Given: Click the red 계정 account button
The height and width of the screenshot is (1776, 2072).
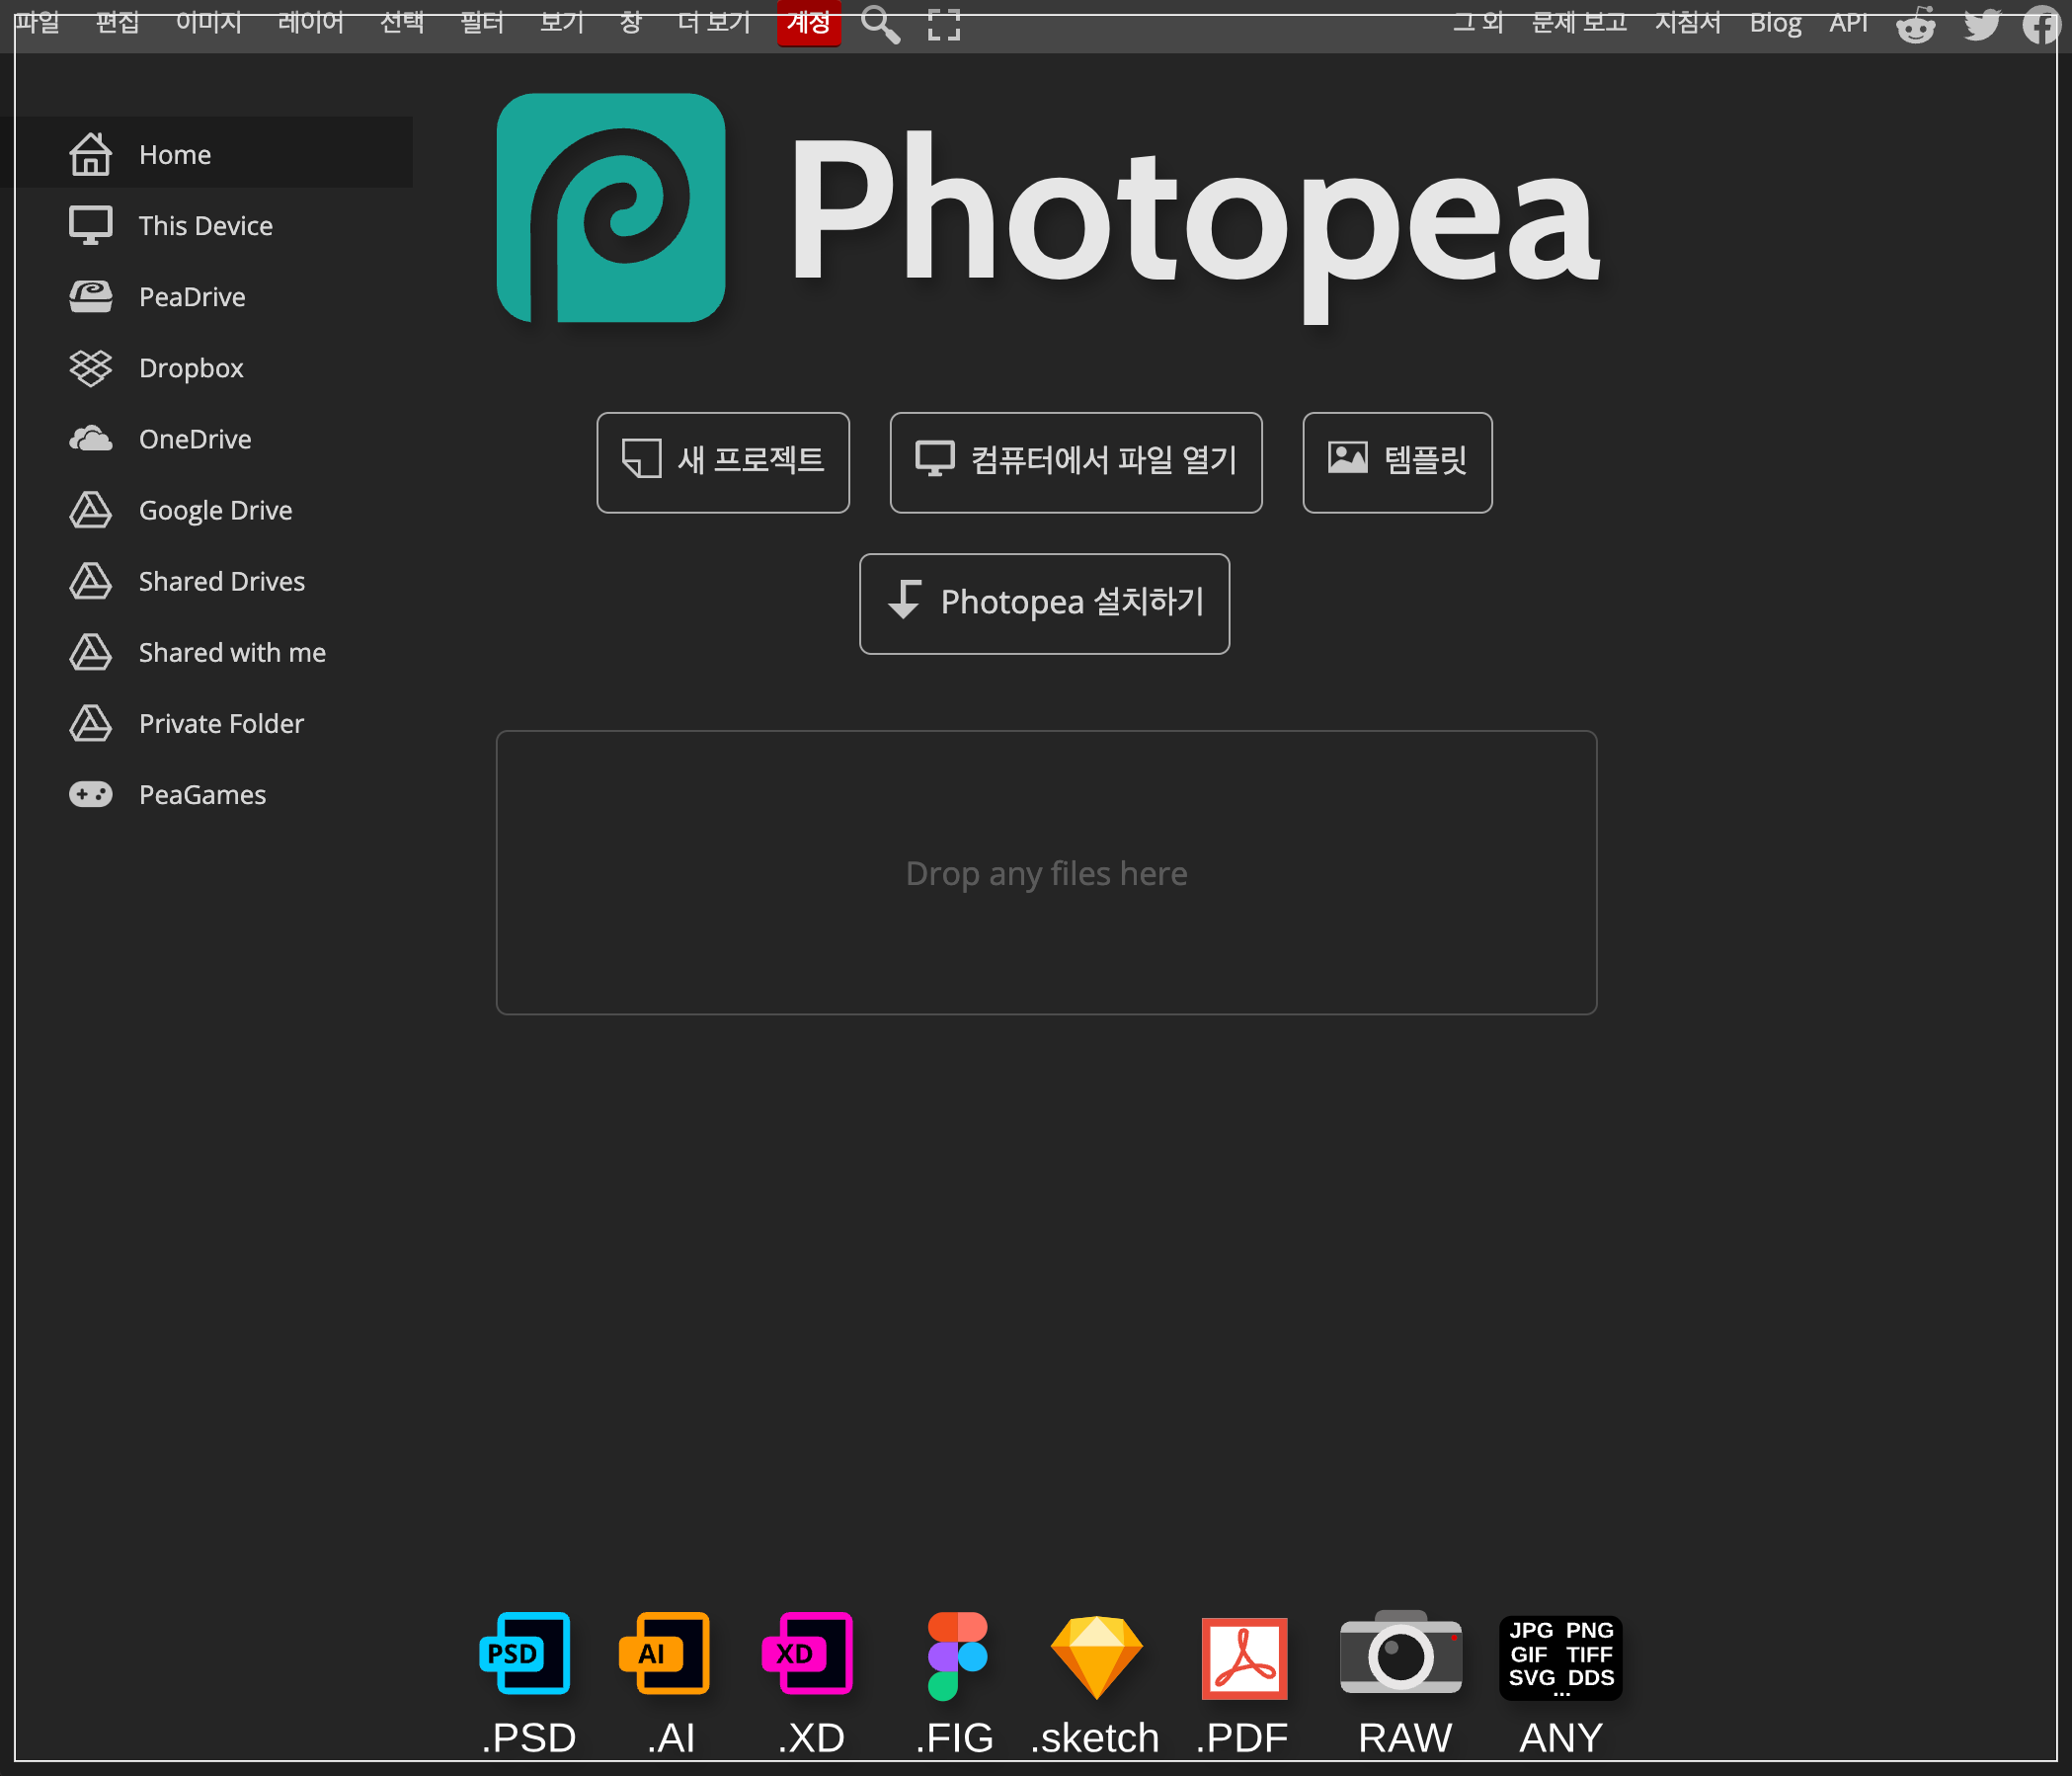Looking at the screenshot, I should pyautogui.click(x=808, y=22).
